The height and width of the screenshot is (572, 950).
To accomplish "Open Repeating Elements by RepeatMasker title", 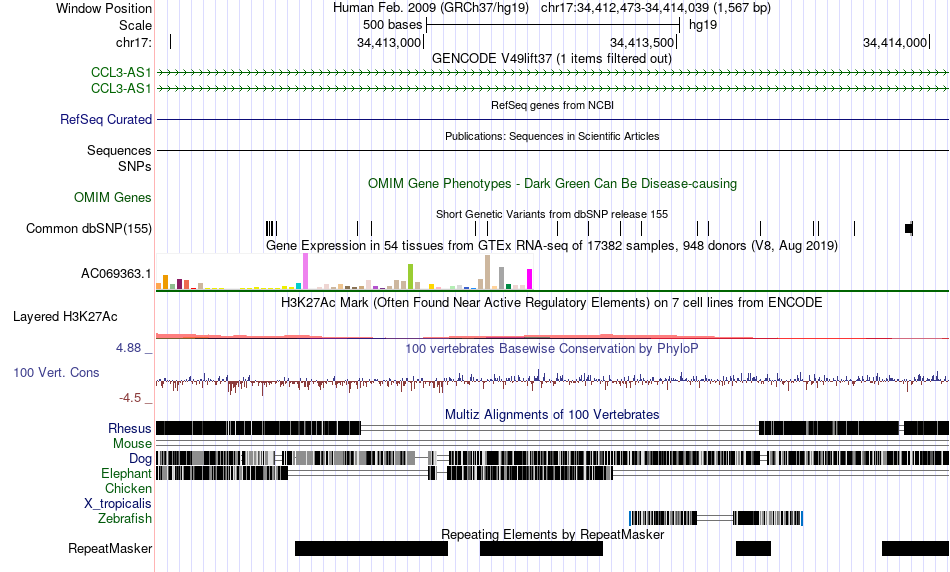I will click(552, 534).
